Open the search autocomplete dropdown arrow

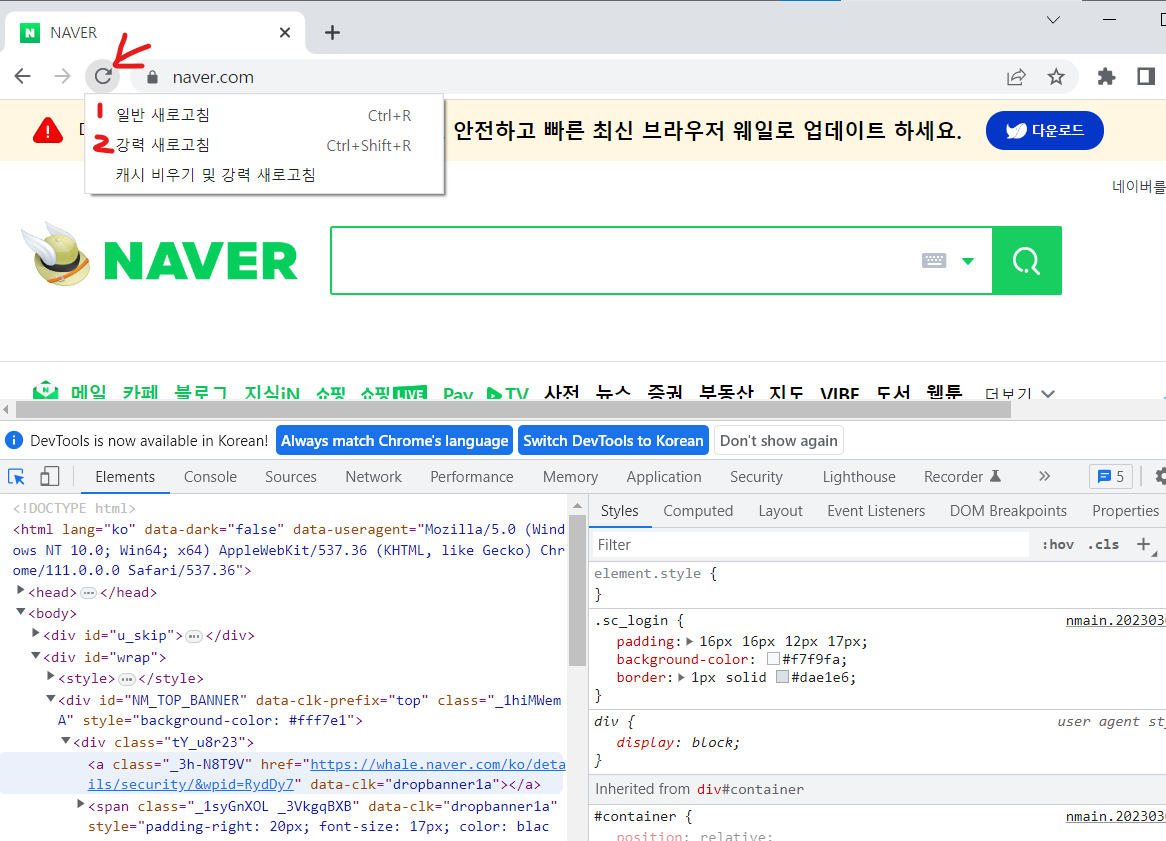click(x=967, y=261)
